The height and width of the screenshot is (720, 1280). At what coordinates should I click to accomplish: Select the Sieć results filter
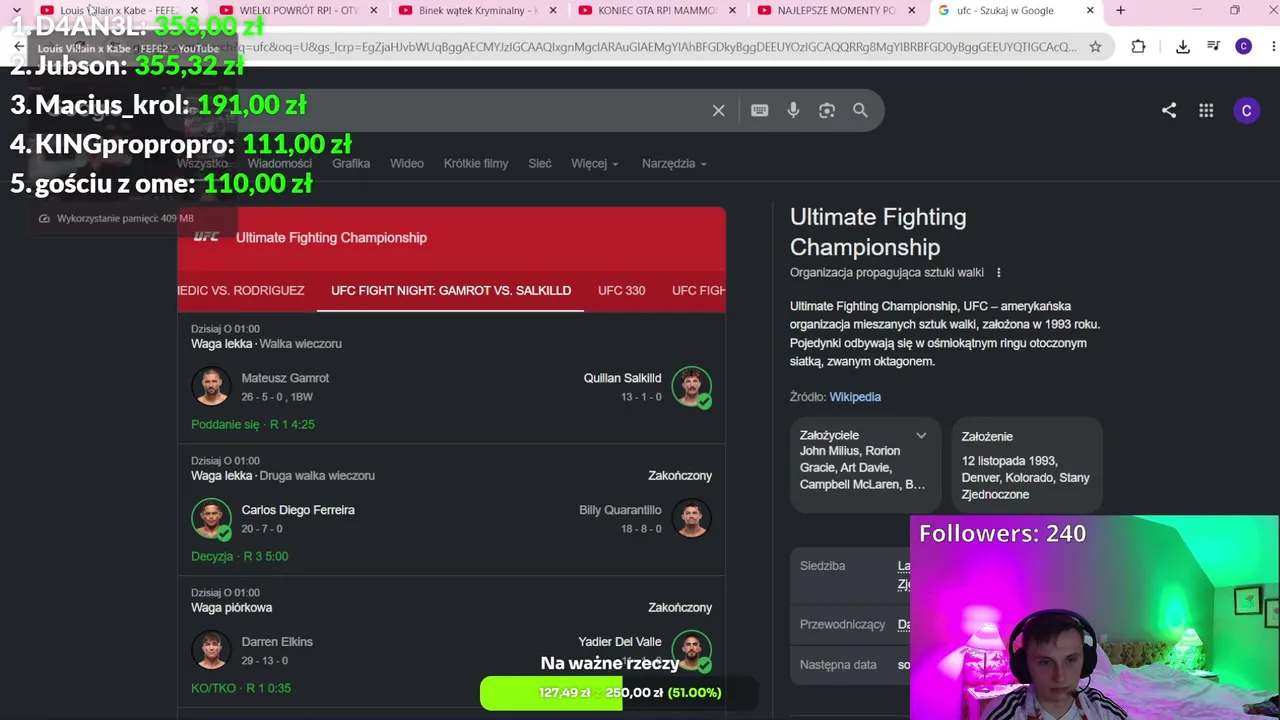tap(540, 163)
